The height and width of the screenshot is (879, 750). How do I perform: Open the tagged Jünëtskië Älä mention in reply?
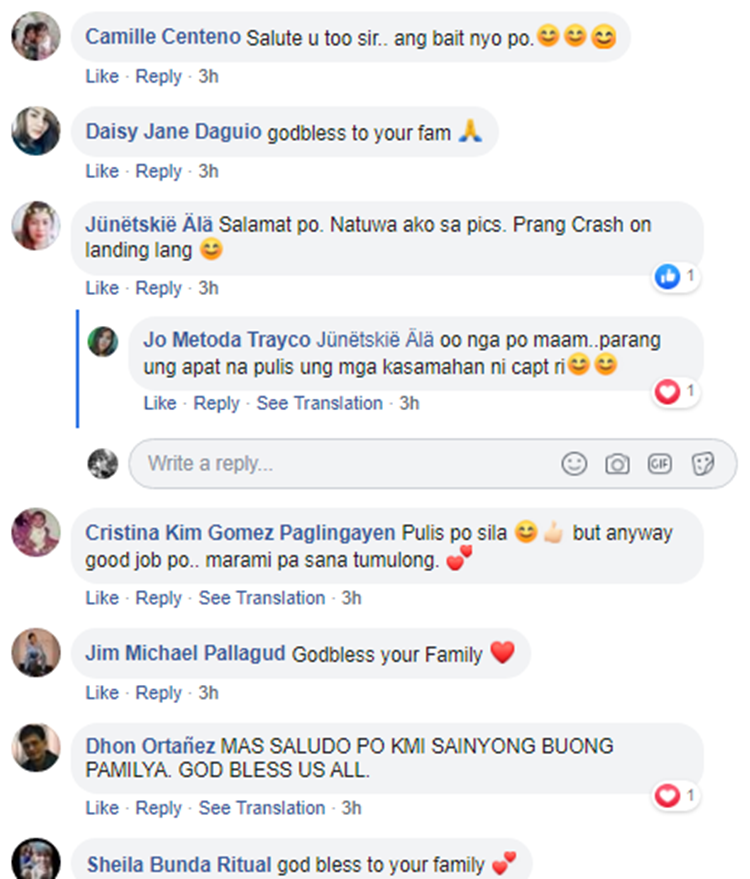coord(375,340)
